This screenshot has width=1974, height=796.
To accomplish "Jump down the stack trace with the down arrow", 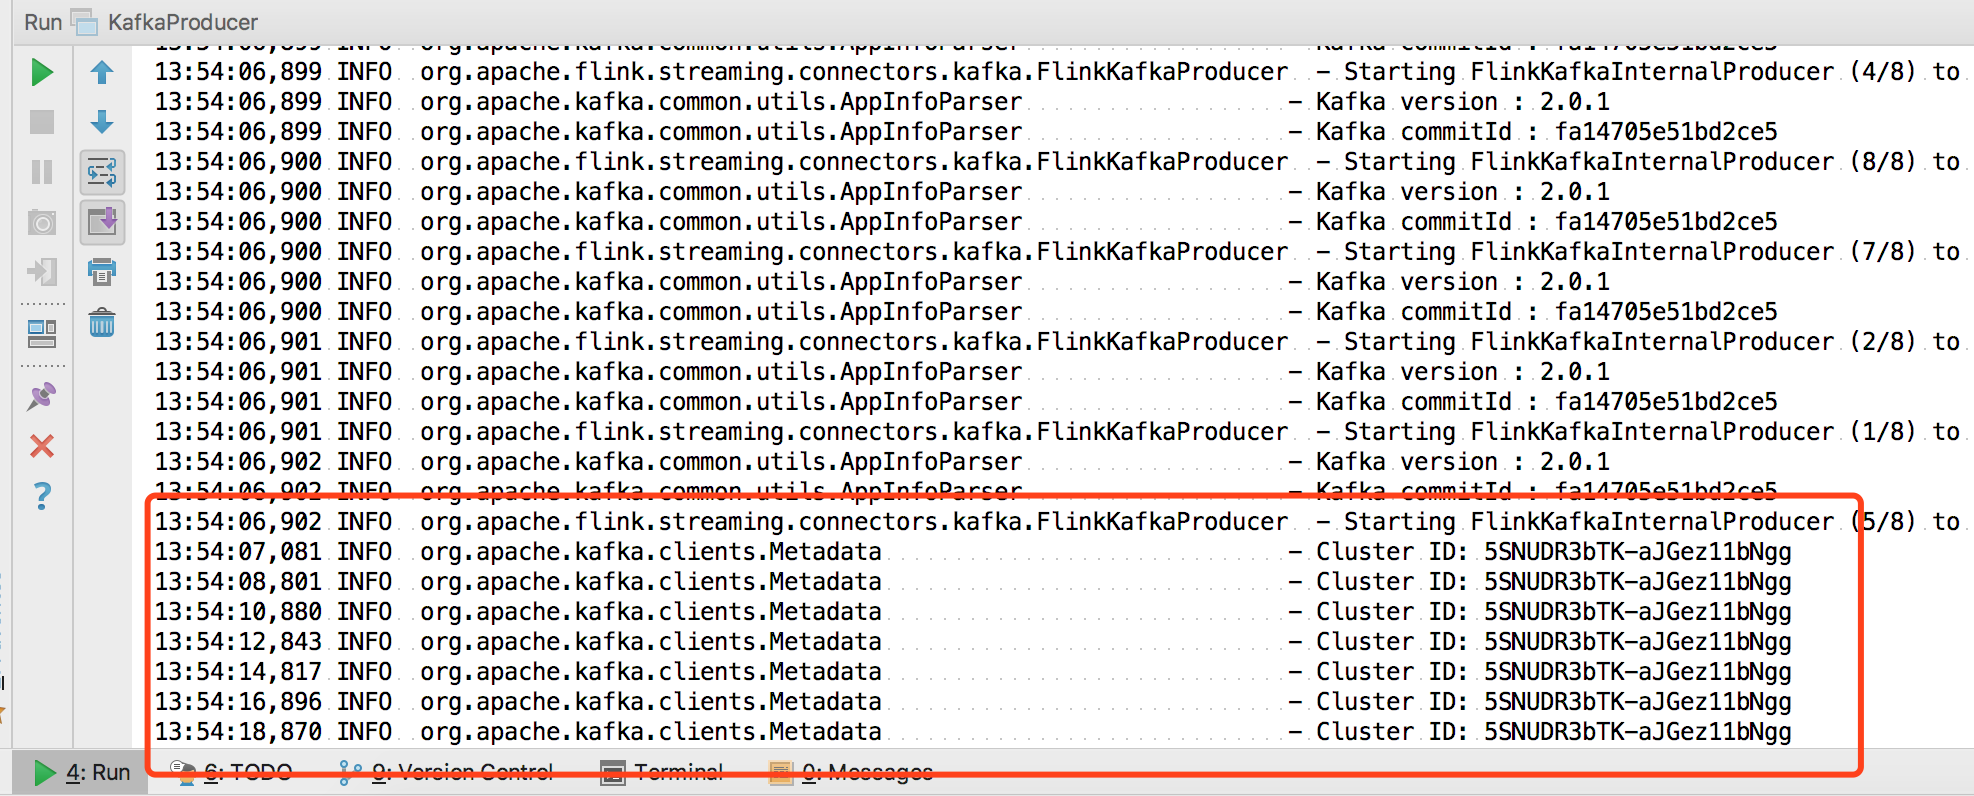I will point(102,122).
